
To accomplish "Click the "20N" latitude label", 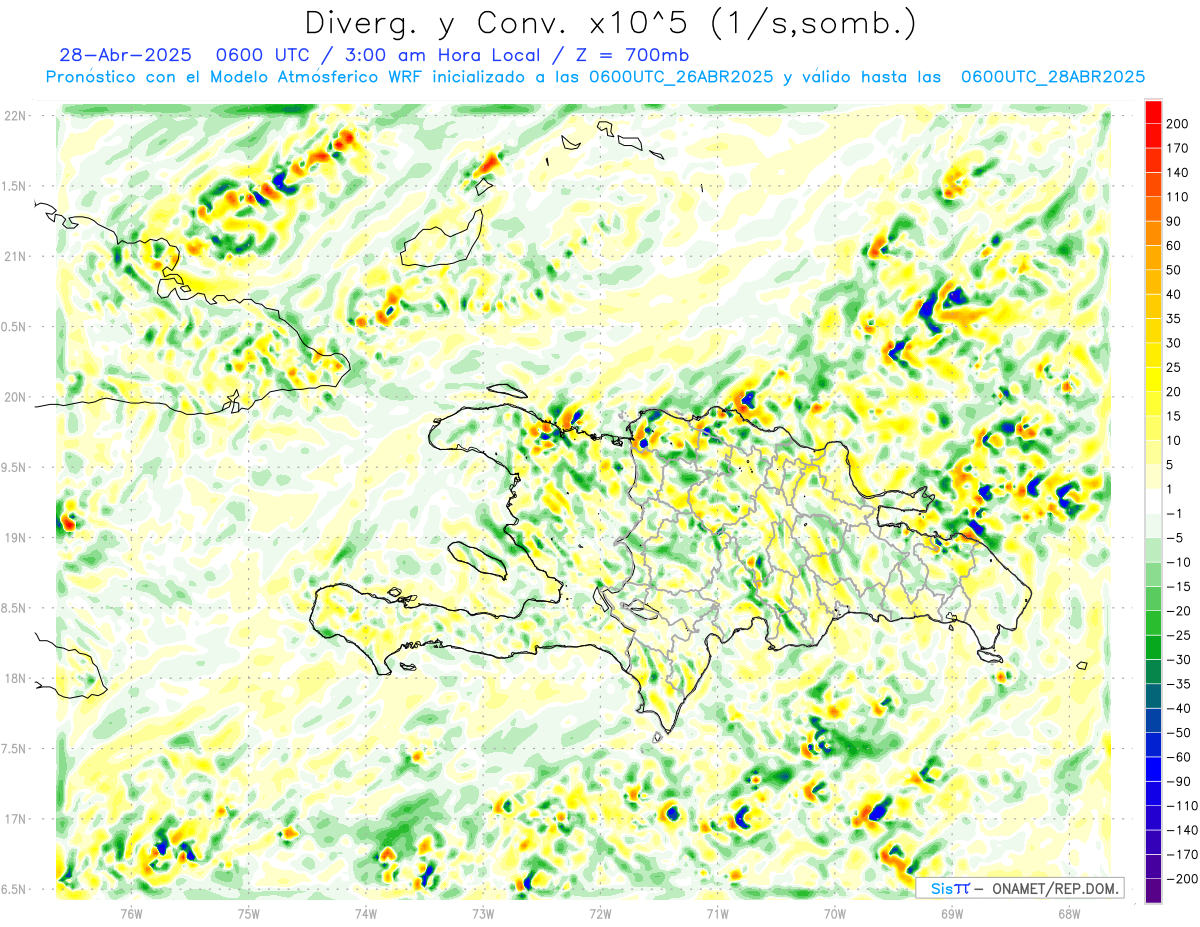I will [x=15, y=398].
